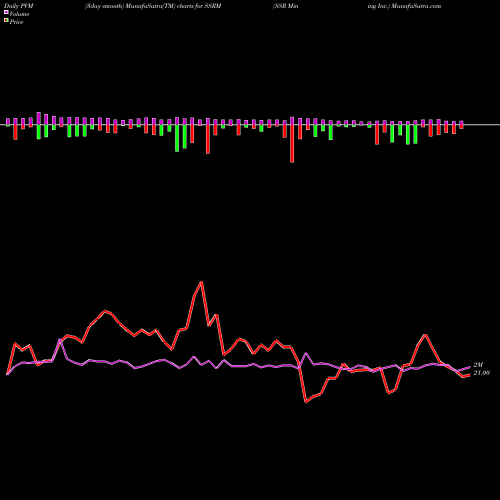
Task: Click the '(3day smooth) MunafaSutra(TM) charts for SSRM' text
Action: (x=153, y=6)
